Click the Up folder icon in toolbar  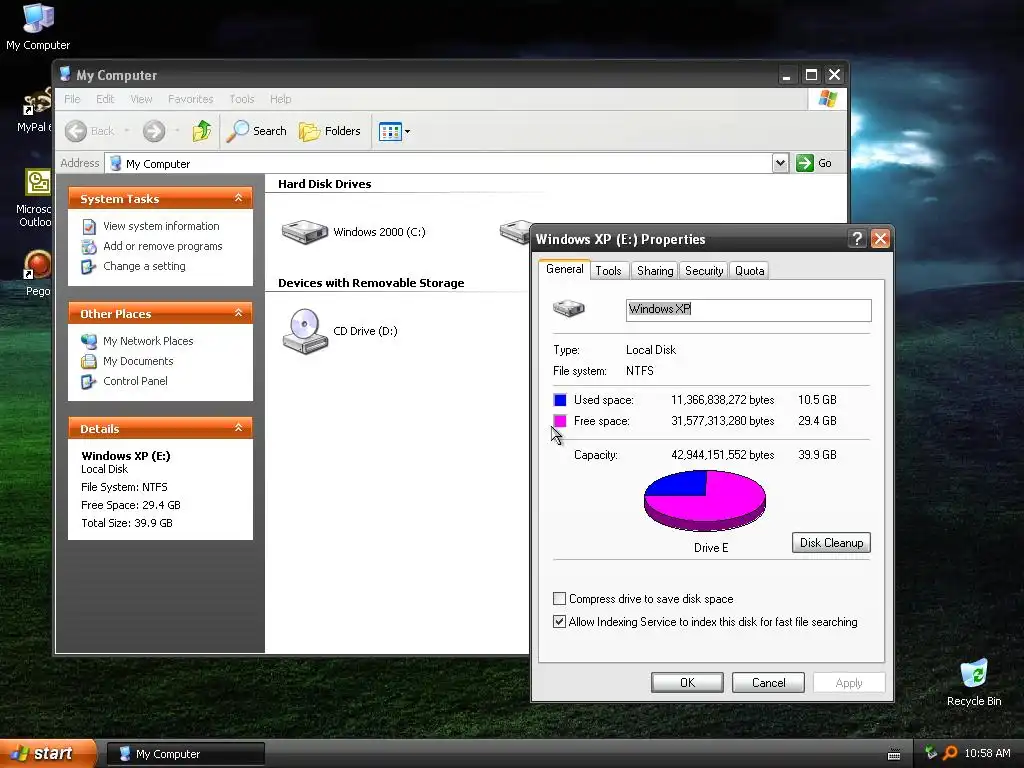tap(202, 131)
